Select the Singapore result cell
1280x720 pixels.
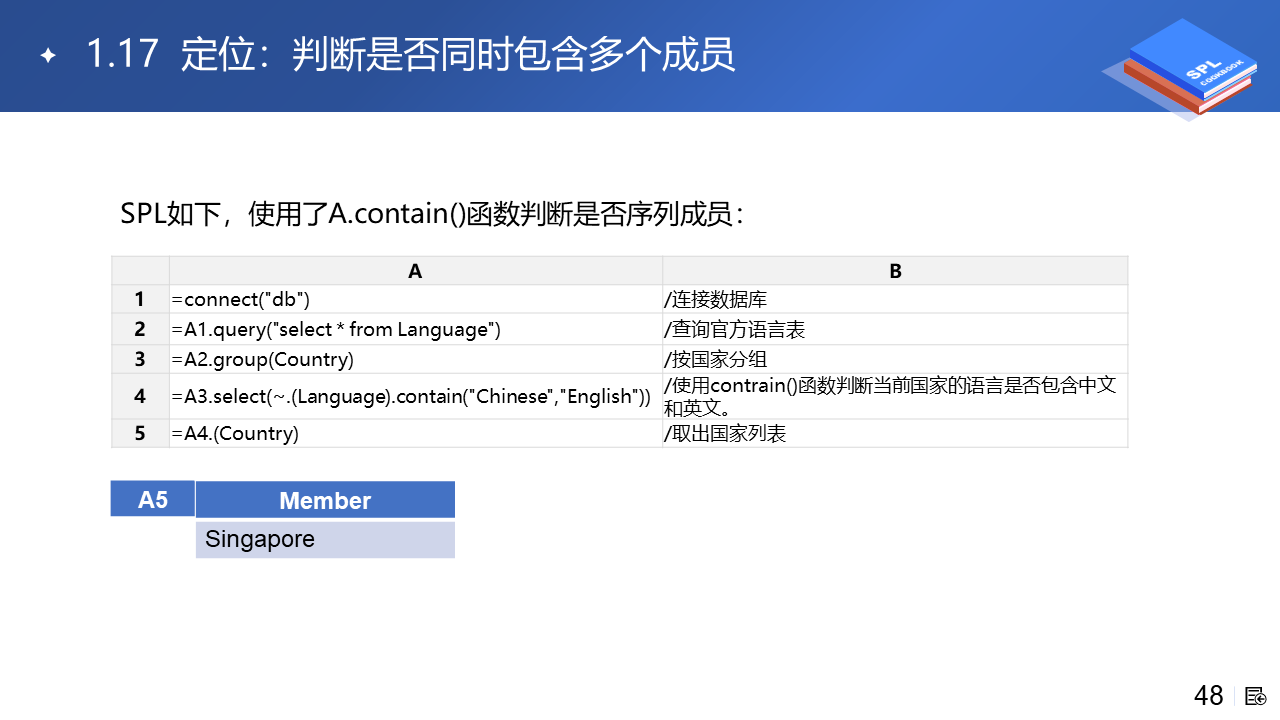pyautogui.click(x=325, y=539)
